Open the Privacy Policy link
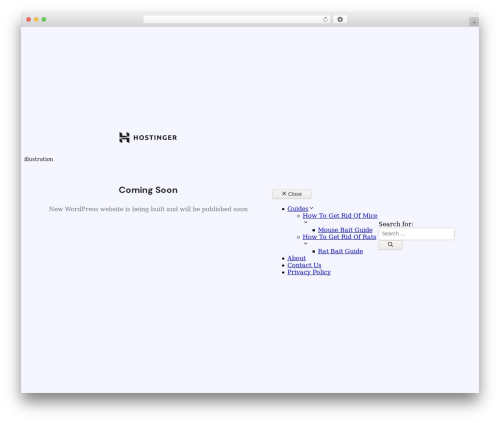The image size is (500, 423). 309,272
